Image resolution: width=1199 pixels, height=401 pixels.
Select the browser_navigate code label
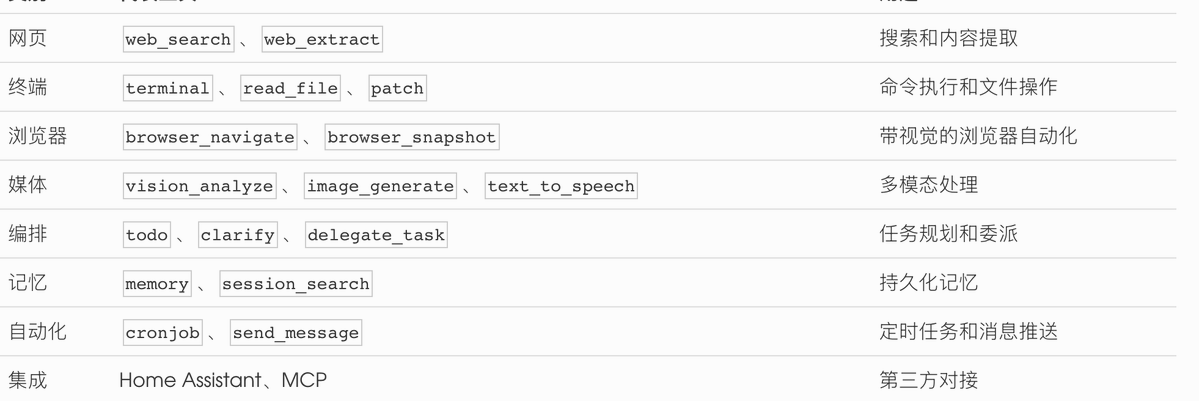pos(210,137)
